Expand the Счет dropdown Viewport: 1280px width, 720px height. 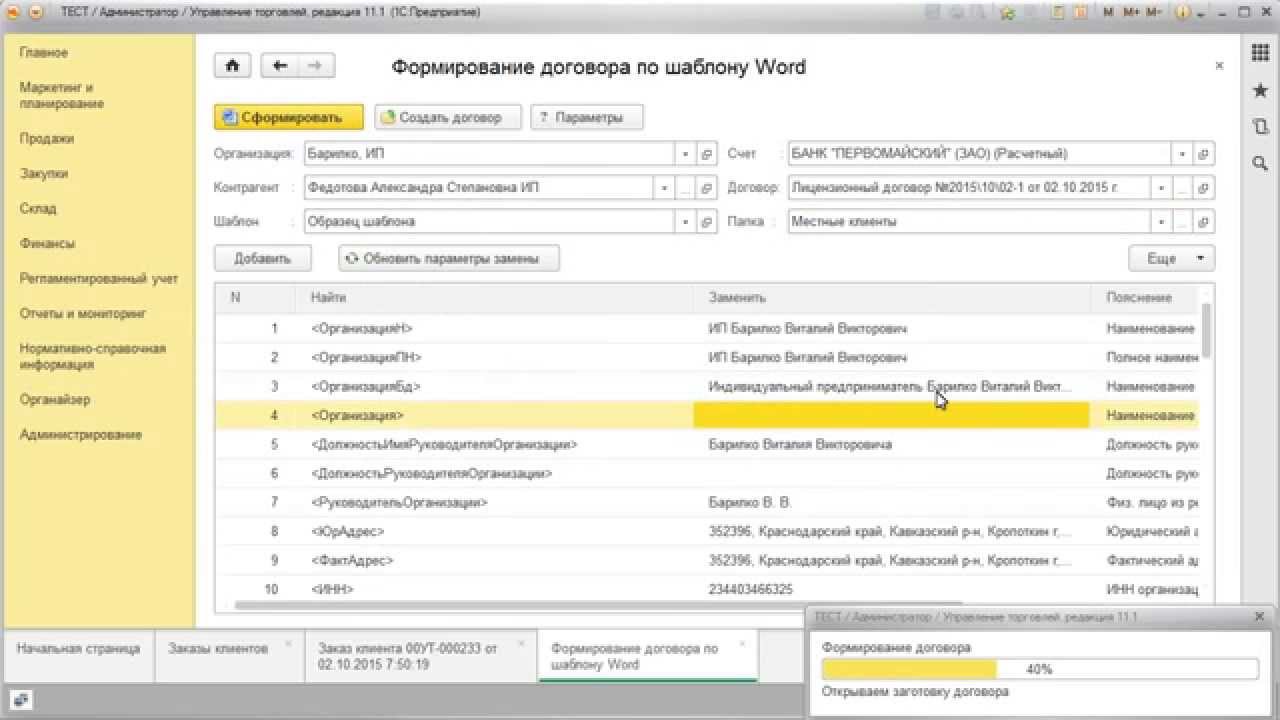pos(1183,154)
